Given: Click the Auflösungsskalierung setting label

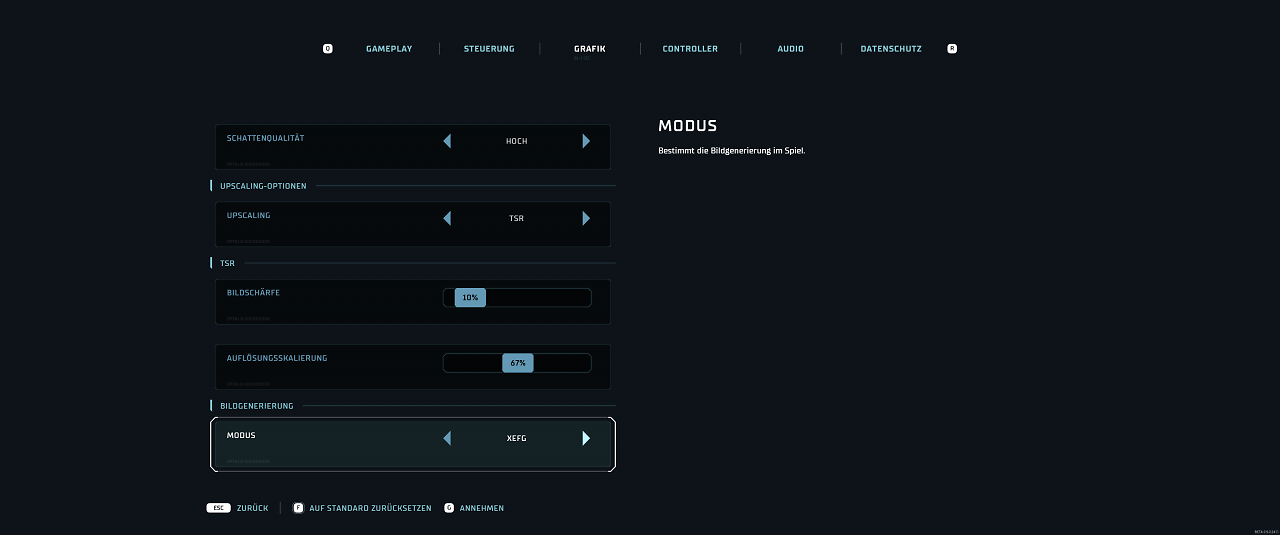Looking at the screenshot, I should click(277, 358).
